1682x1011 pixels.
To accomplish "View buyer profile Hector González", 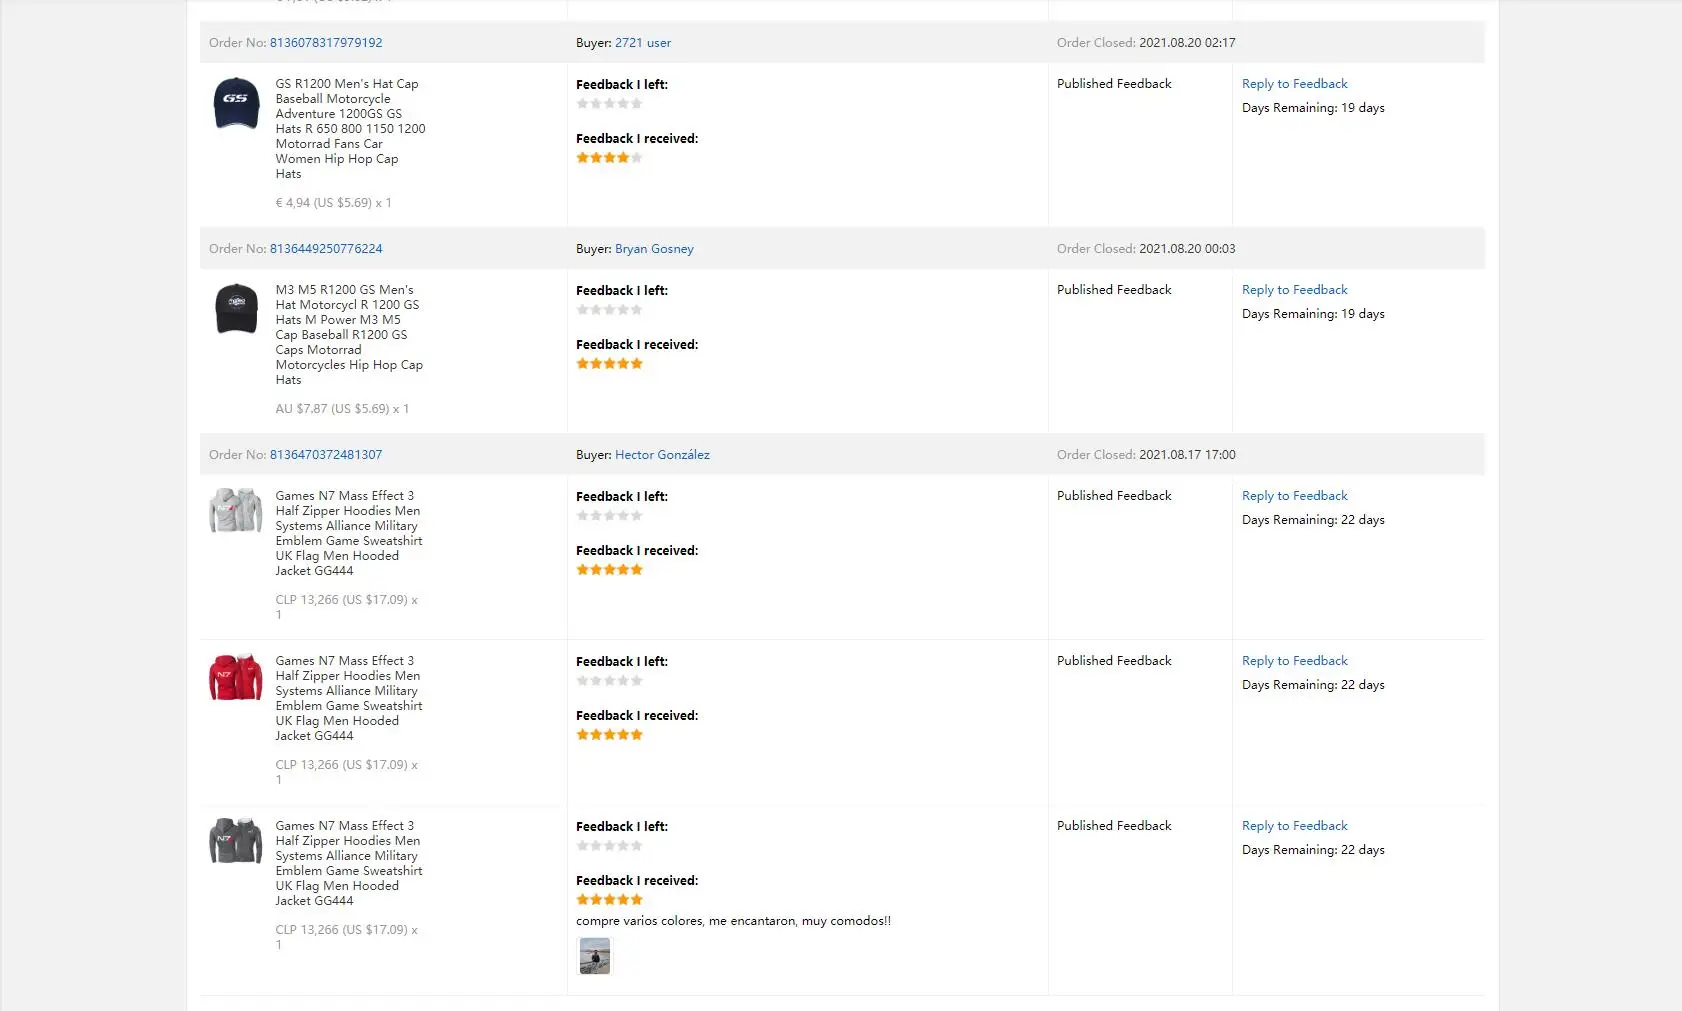I will (662, 455).
